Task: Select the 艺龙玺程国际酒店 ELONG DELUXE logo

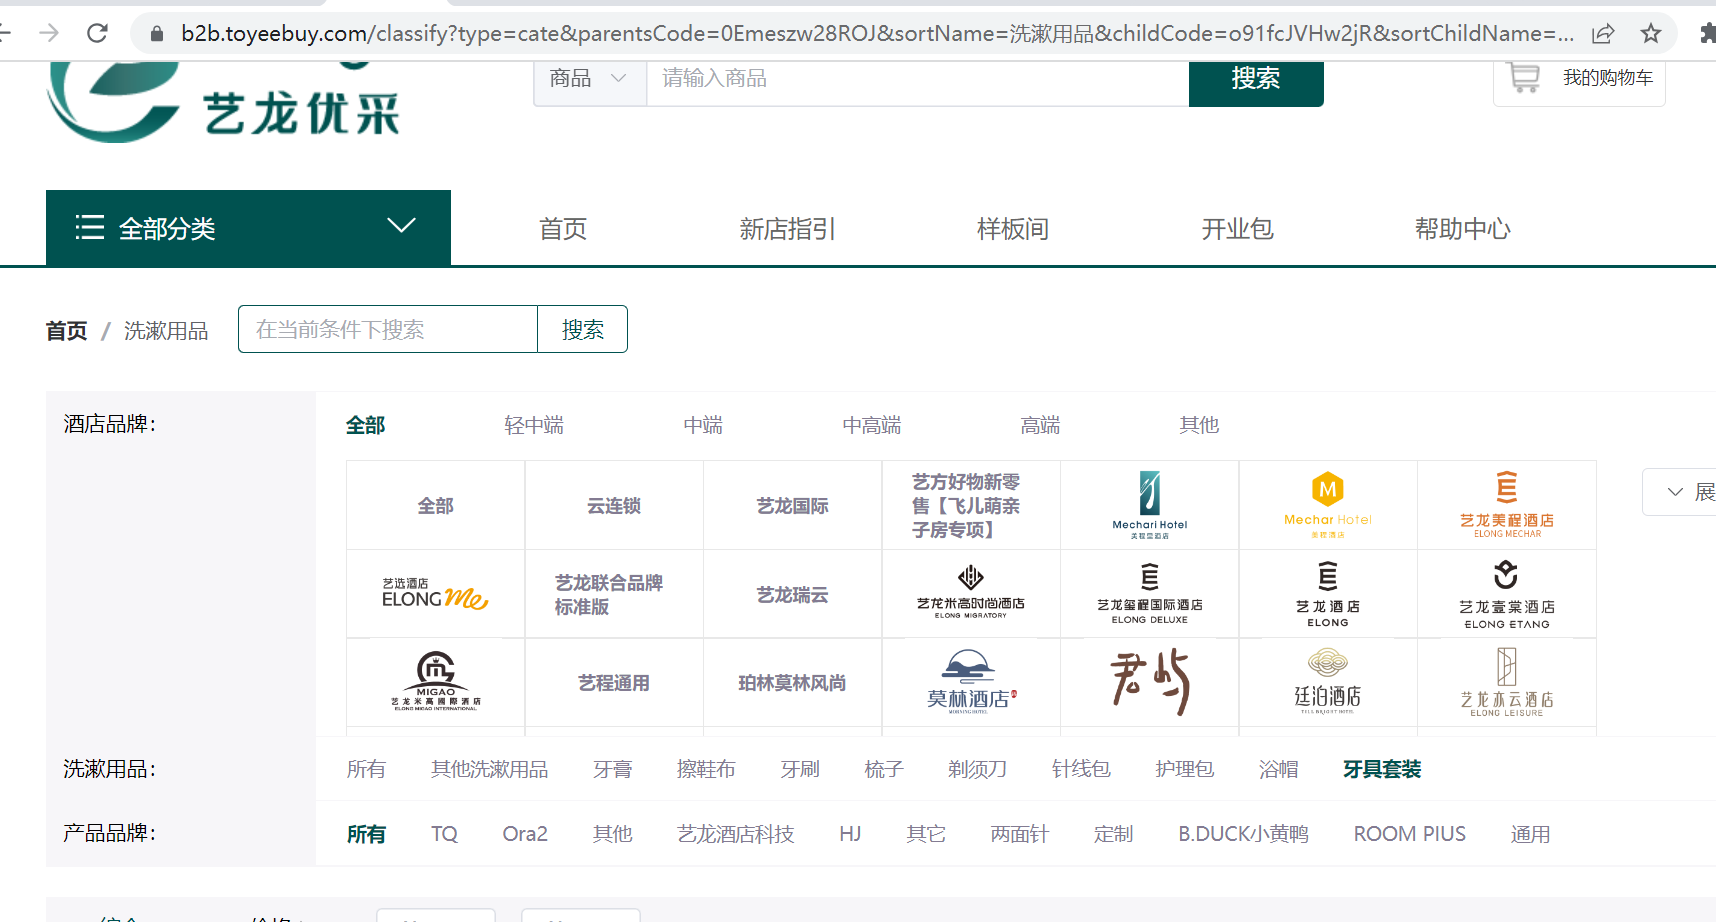Action: (x=1150, y=594)
